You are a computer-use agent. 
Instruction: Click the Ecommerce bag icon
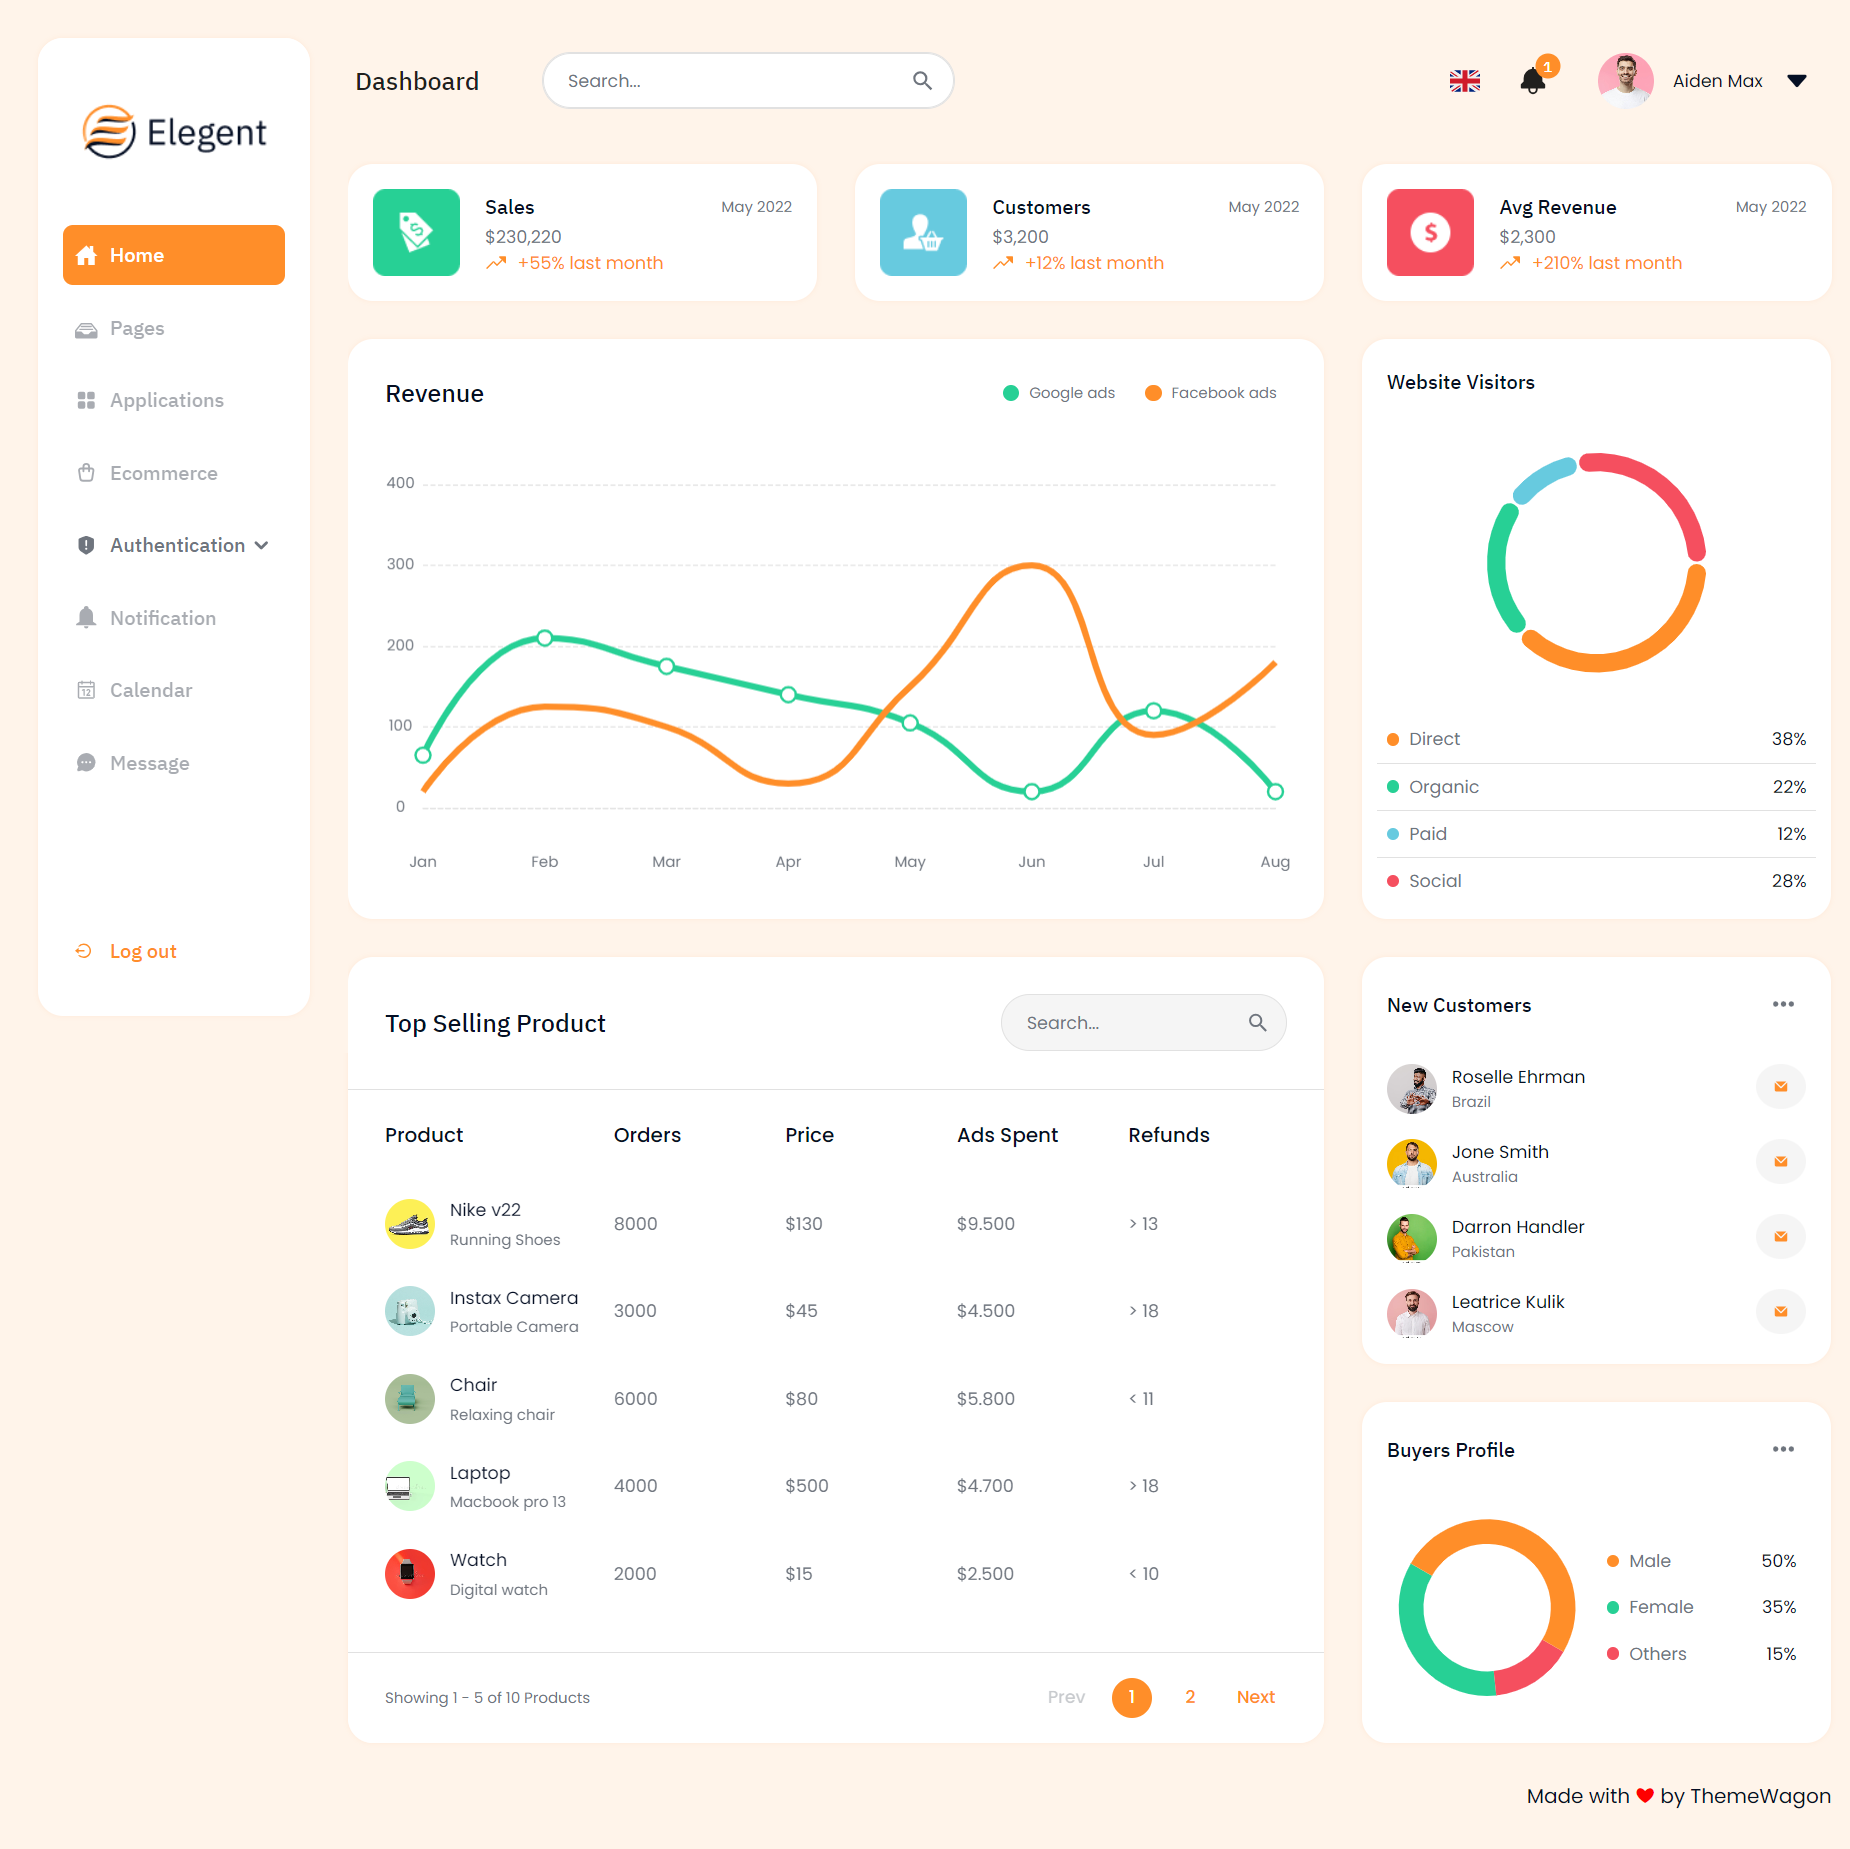87,472
